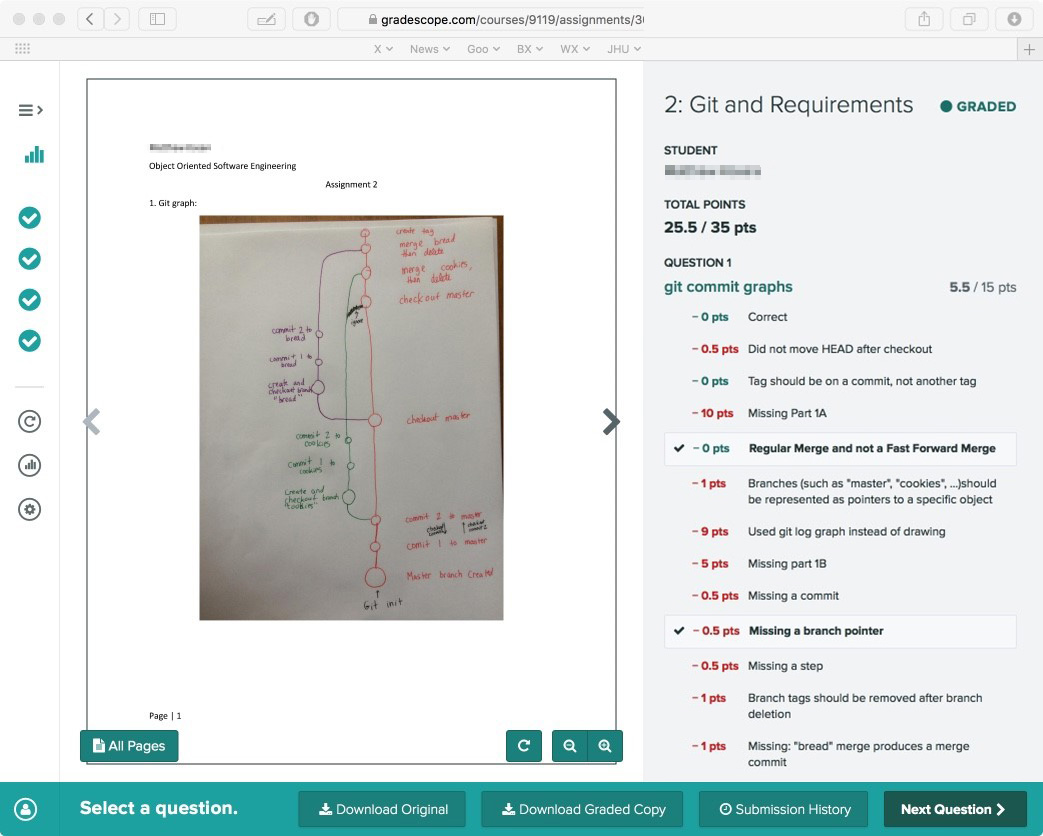This screenshot has height=836, width=1043.
Task: Open the statistics bar chart icon
Action: pyautogui.click(x=35, y=154)
